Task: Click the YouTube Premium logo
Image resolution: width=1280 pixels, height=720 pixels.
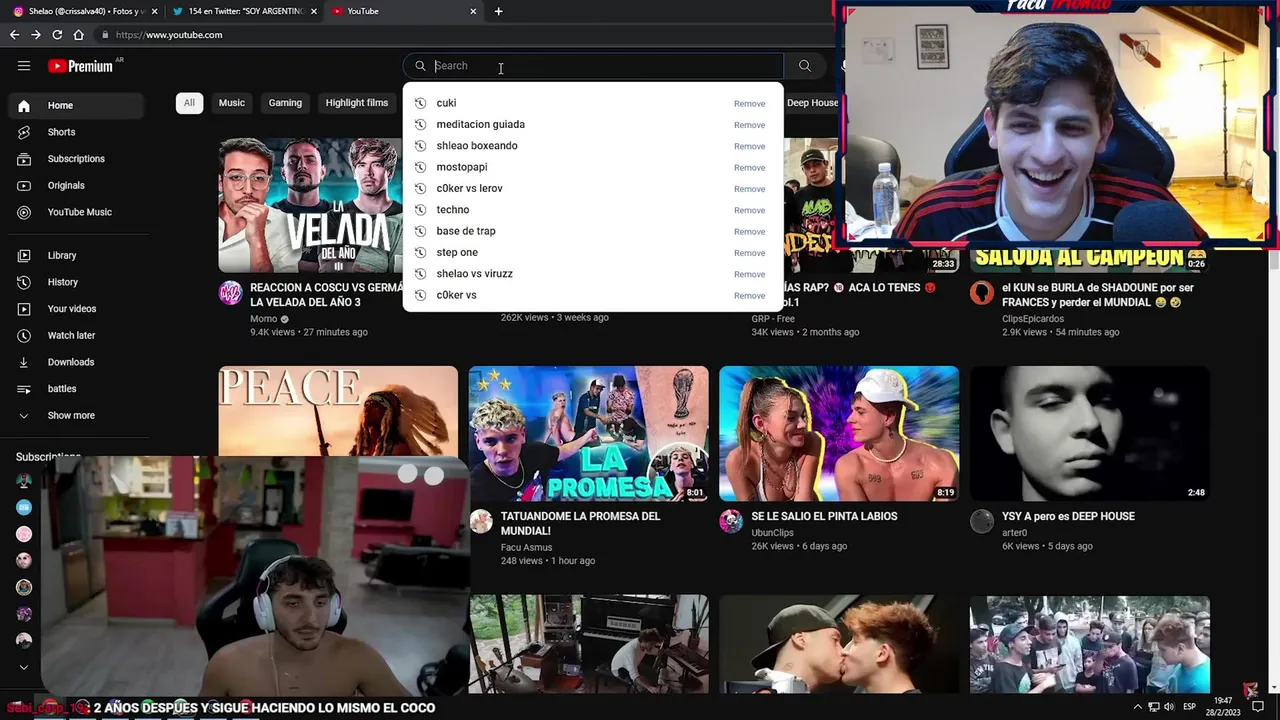Action: 82,66
